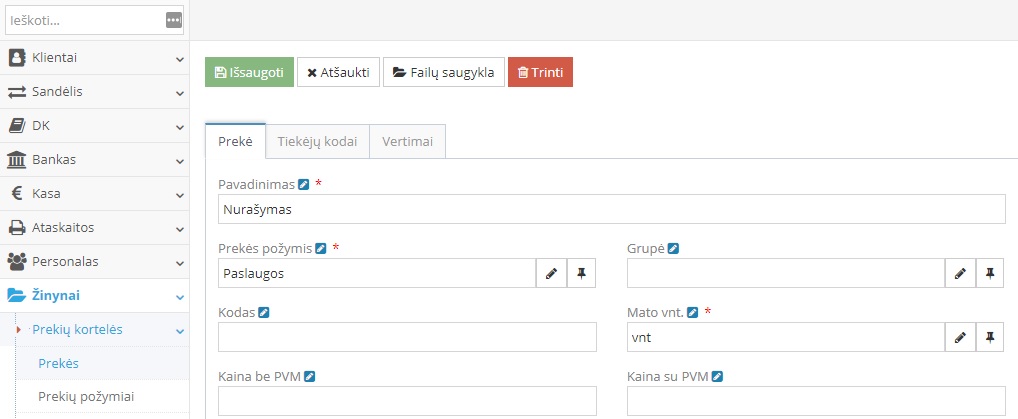Focus the Kaina be PVM input field
Image resolution: width=1018 pixels, height=419 pixels.
click(407, 401)
